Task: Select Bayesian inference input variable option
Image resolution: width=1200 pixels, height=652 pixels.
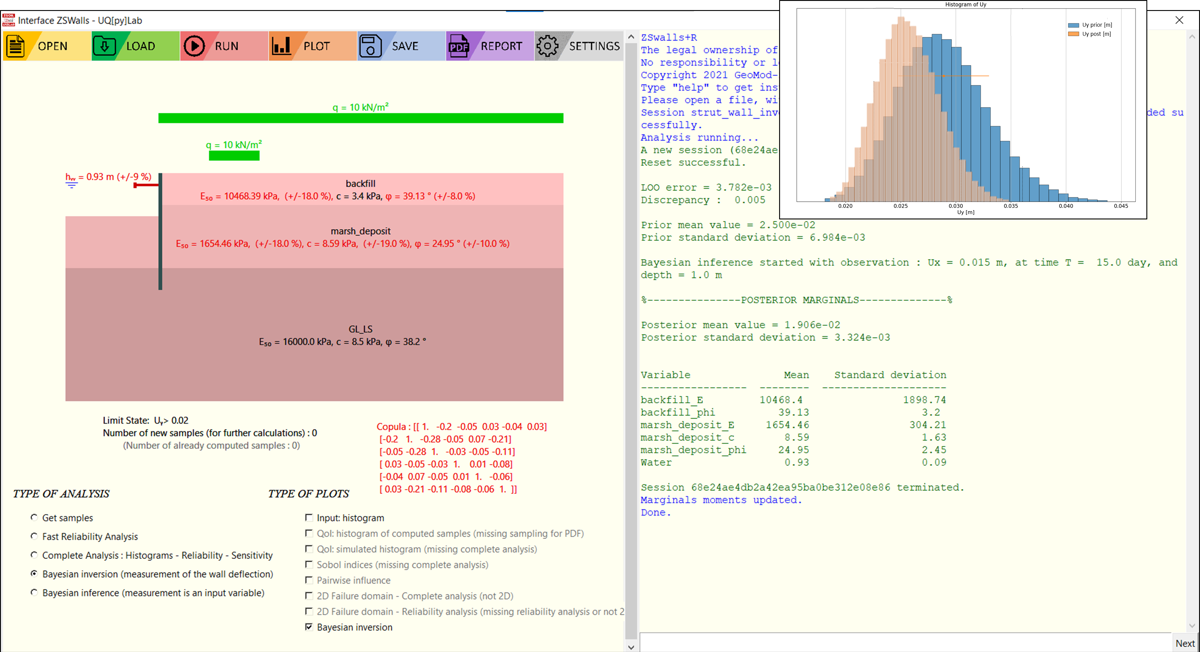Action: [x=35, y=593]
